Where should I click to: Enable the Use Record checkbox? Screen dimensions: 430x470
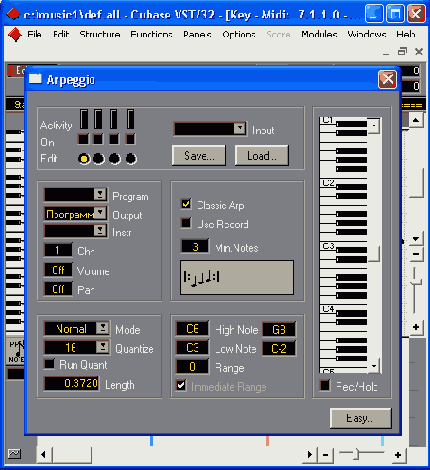(186, 223)
